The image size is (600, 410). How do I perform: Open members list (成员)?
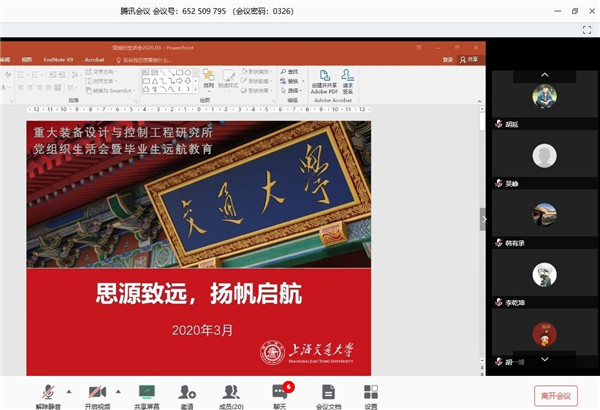point(232,393)
